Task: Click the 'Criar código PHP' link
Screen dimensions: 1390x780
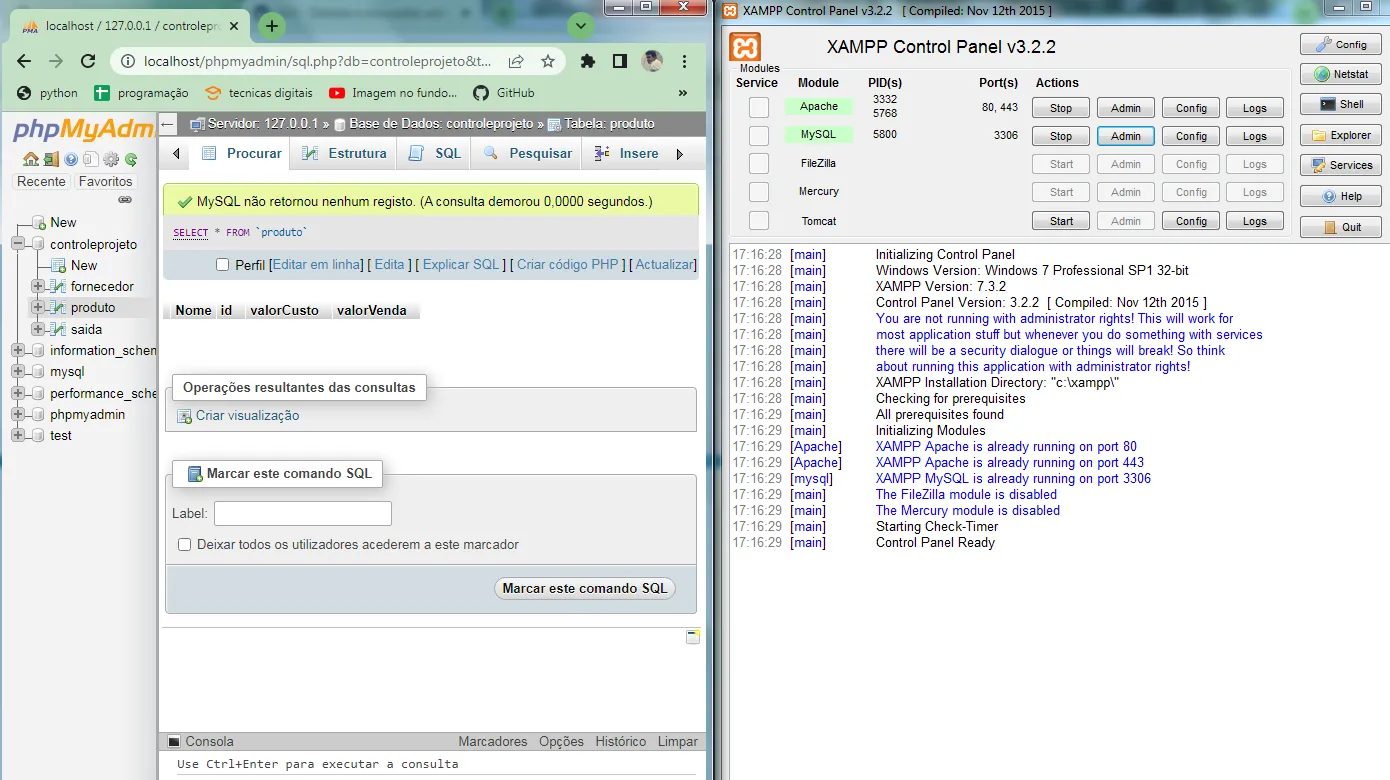Action: 567,265
